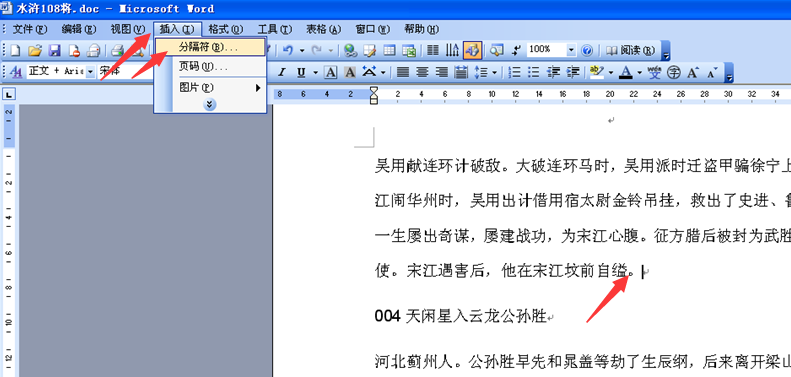Click the Reading (阅读) layout button
Image resolution: width=791 pixels, height=377 pixels.
pos(631,50)
